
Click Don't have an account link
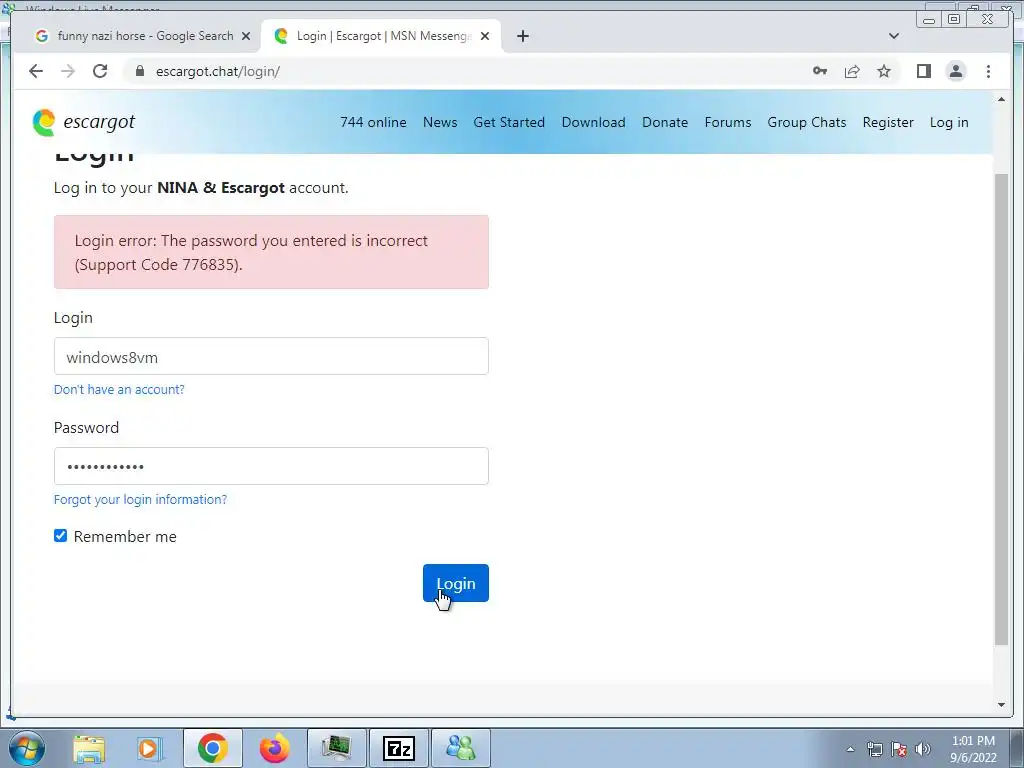[119, 389]
